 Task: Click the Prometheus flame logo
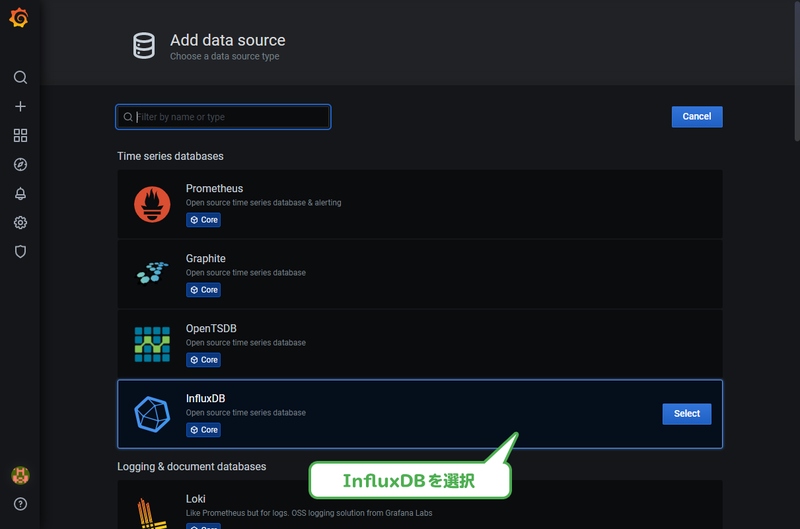152,204
